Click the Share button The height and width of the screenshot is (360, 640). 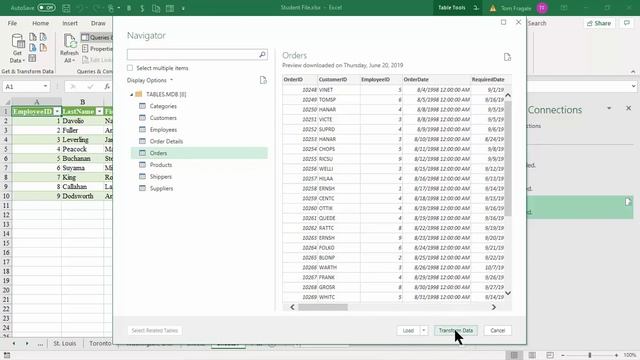coord(599,23)
